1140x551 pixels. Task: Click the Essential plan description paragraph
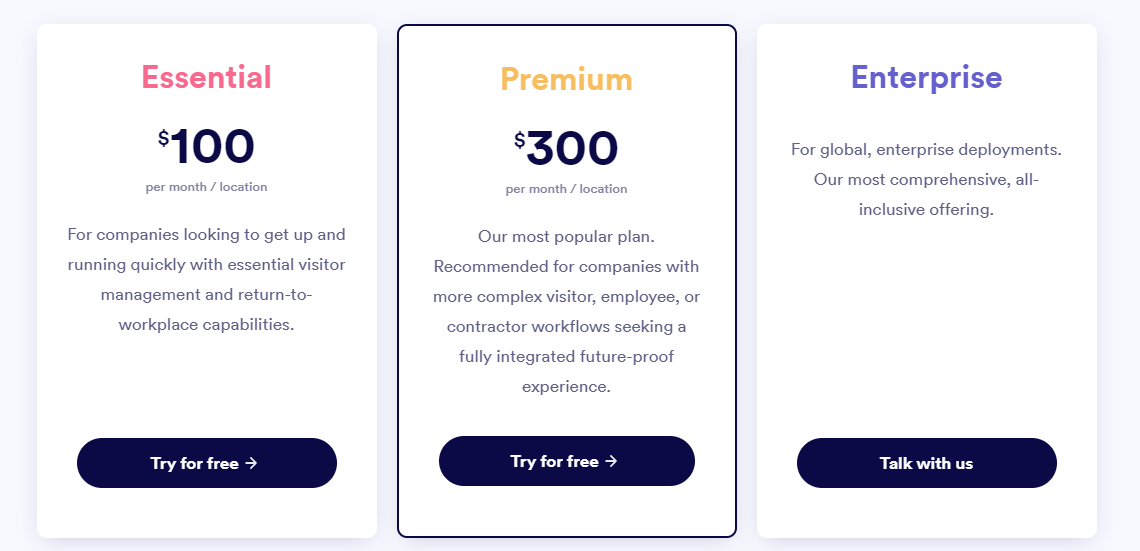coord(206,279)
